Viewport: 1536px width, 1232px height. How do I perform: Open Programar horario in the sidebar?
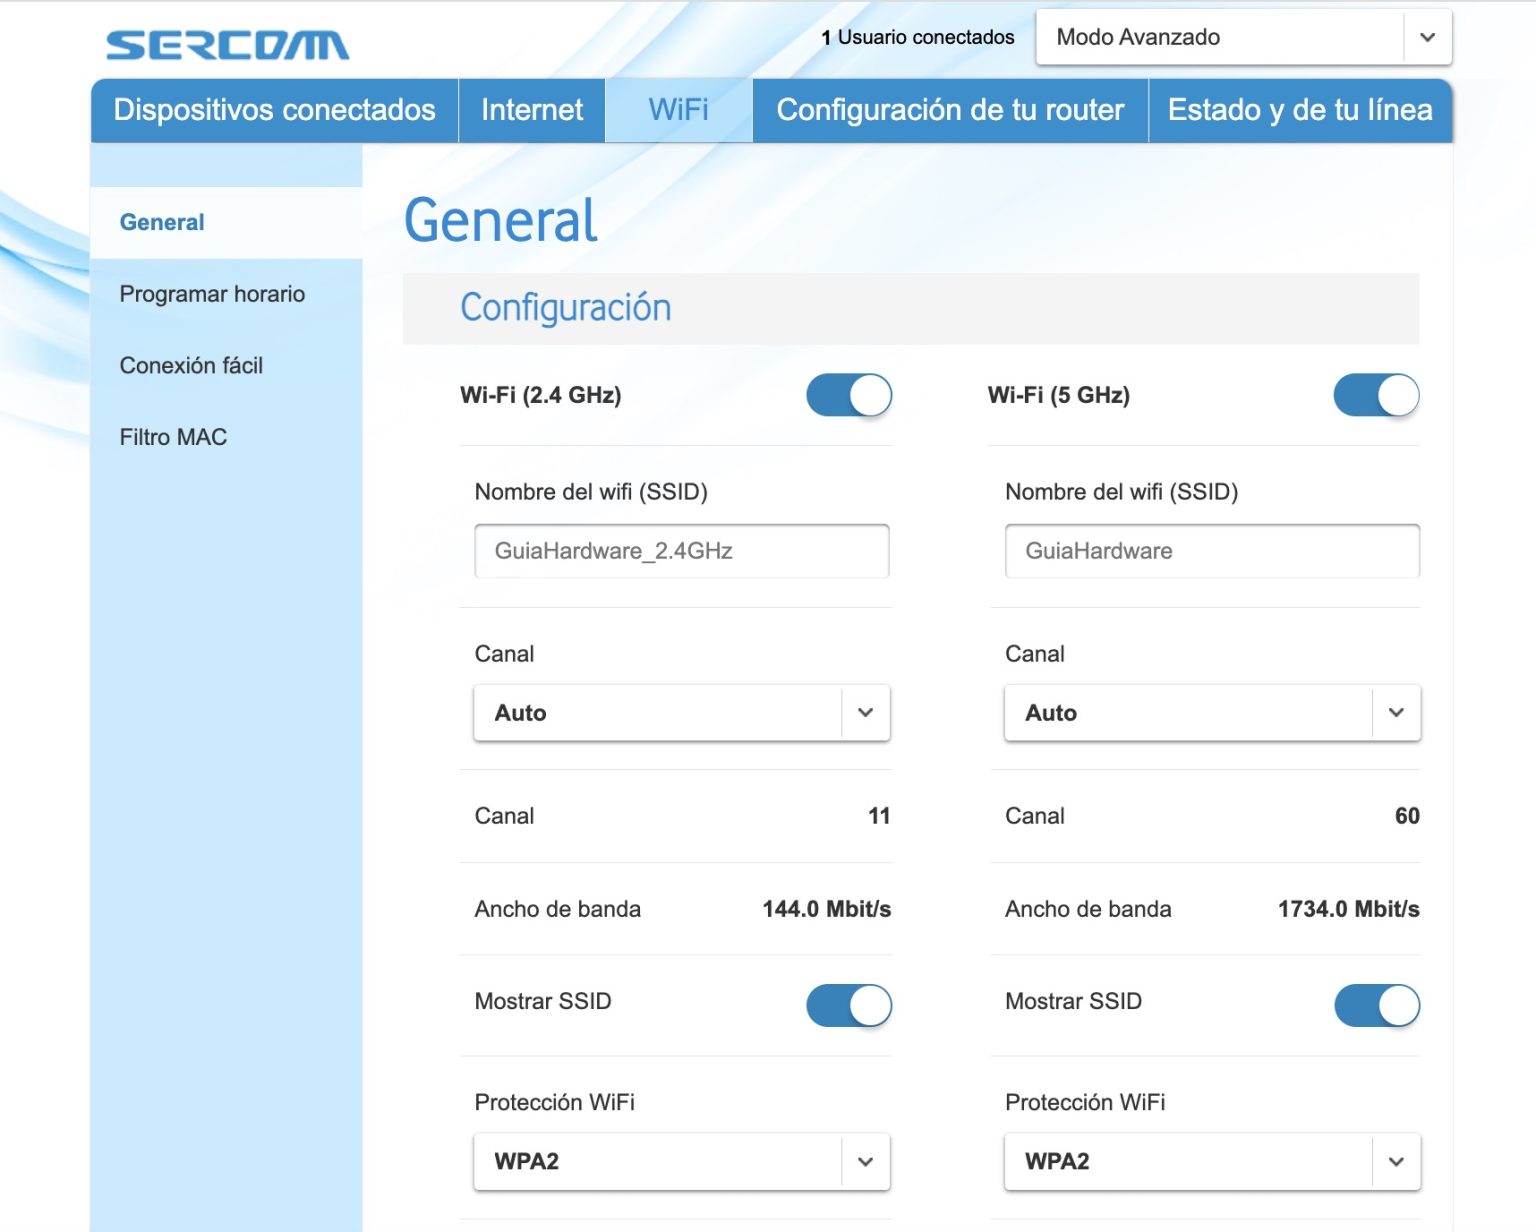coord(212,294)
